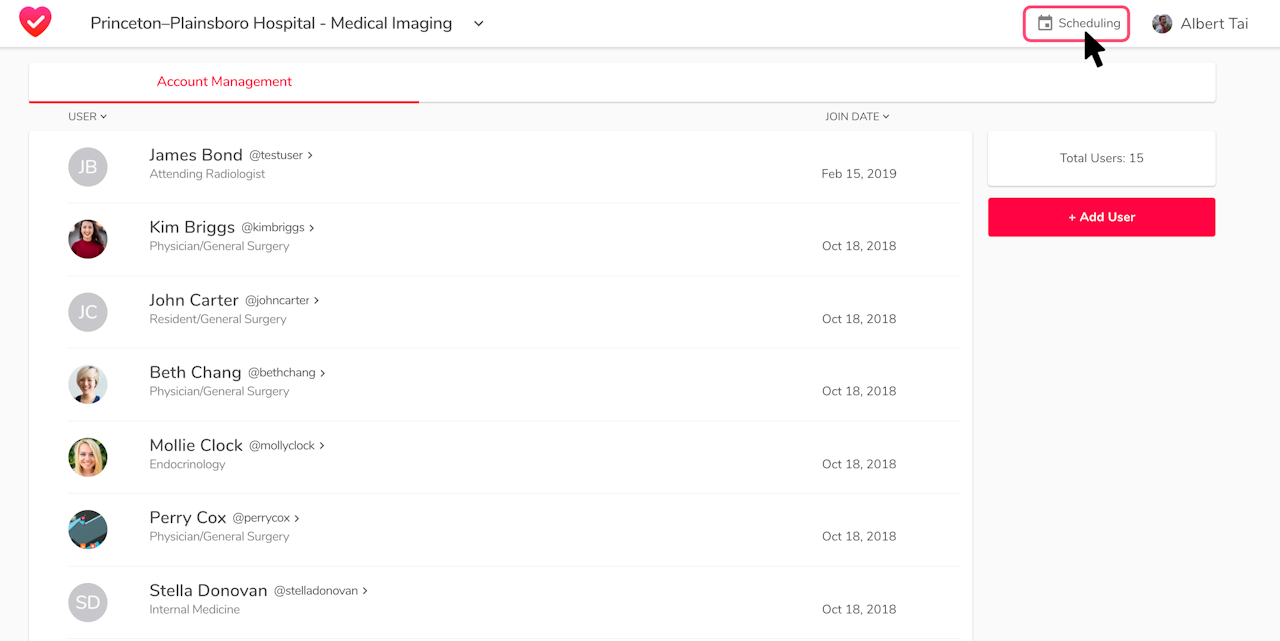
Task: Click Beth Chang's profile photo
Action: [x=88, y=384]
